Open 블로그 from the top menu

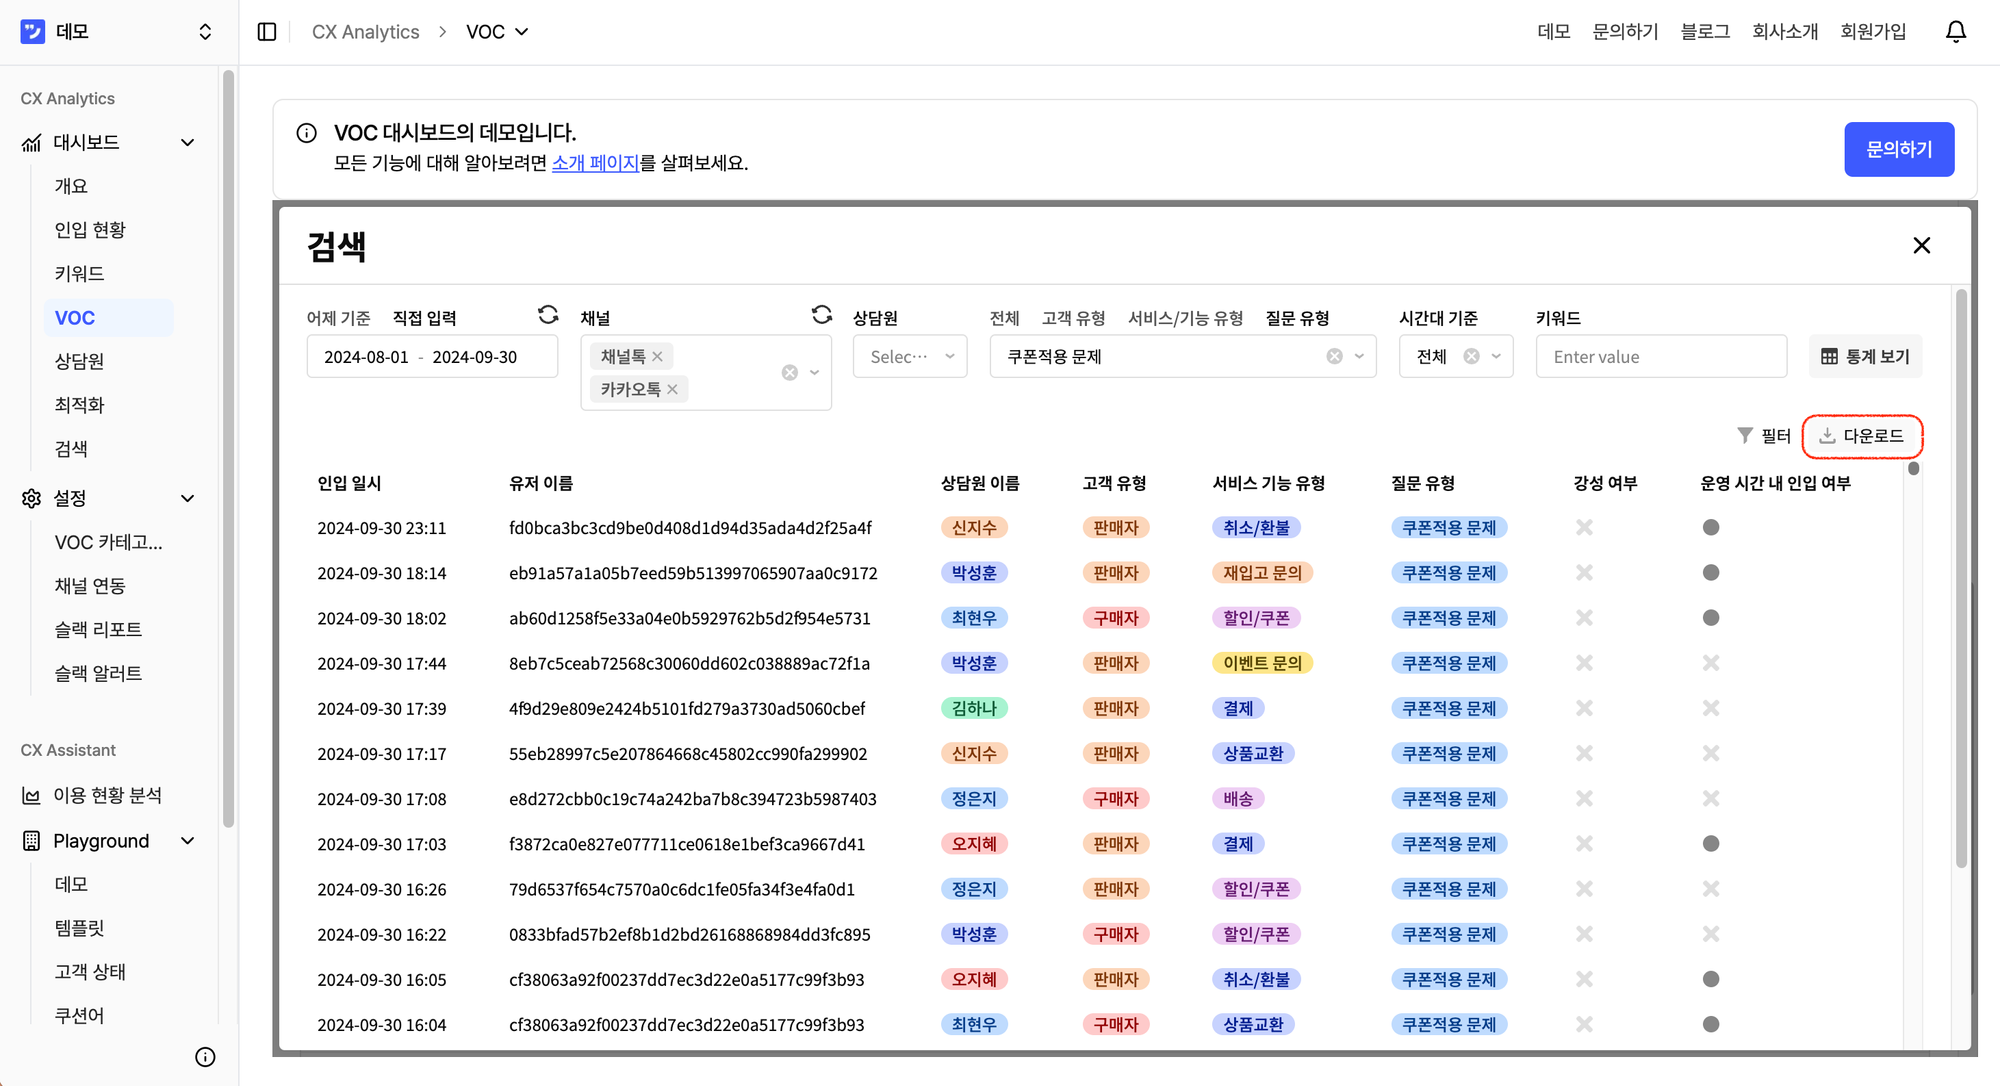(1704, 31)
